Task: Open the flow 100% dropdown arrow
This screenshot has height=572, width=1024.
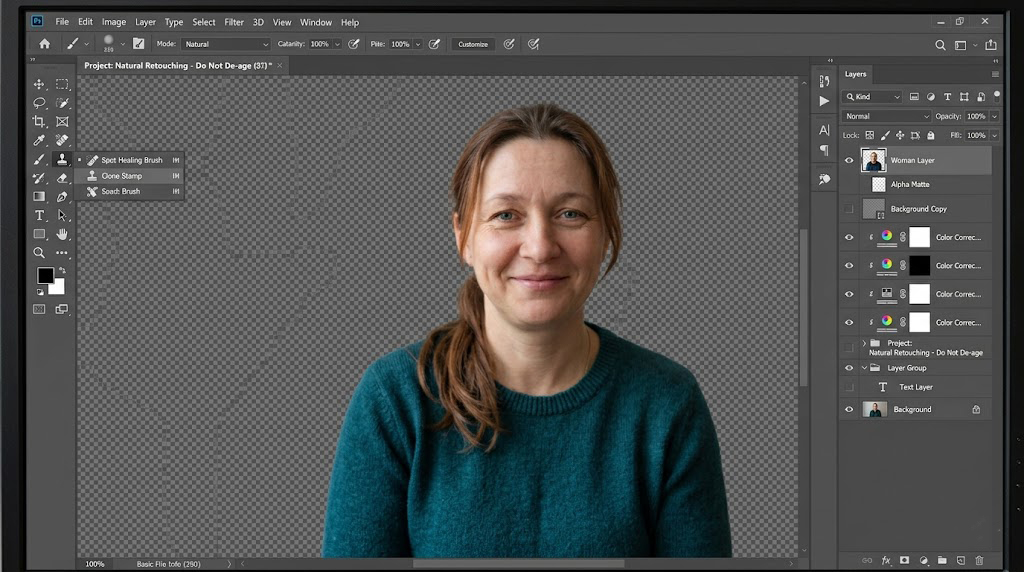Action: 418,44
